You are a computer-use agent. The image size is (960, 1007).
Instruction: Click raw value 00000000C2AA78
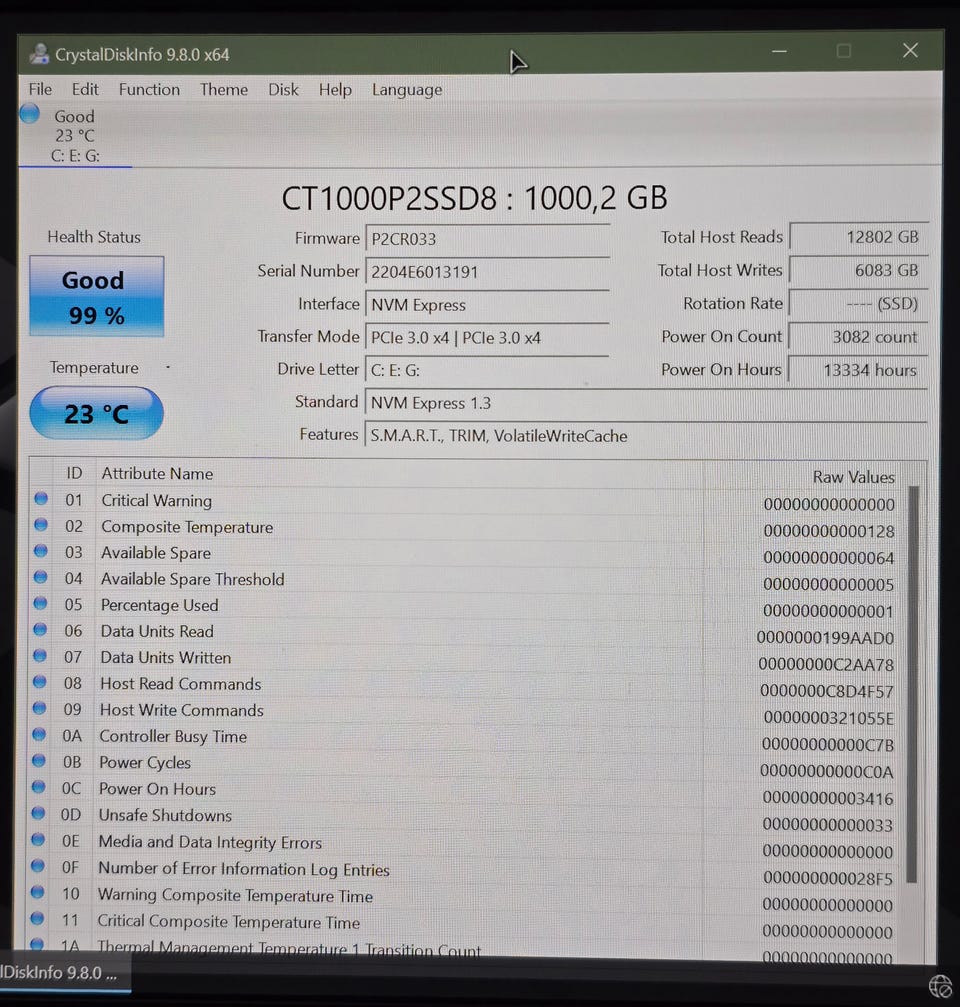pos(826,665)
